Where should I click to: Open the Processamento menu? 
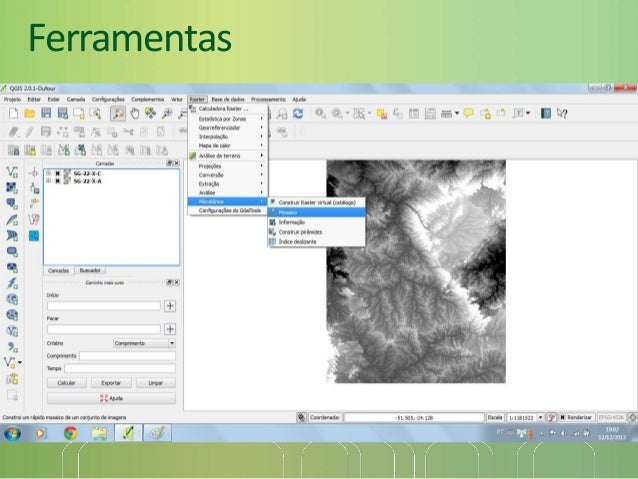pyautogui.click(x=268, y=99)
